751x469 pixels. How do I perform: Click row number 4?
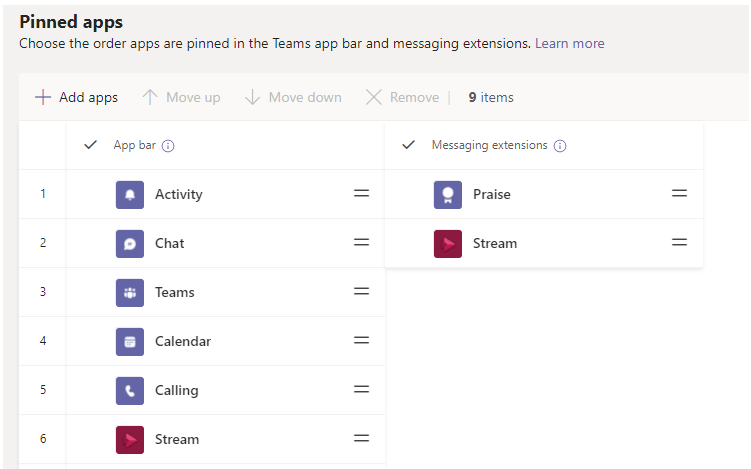[43, 341]
